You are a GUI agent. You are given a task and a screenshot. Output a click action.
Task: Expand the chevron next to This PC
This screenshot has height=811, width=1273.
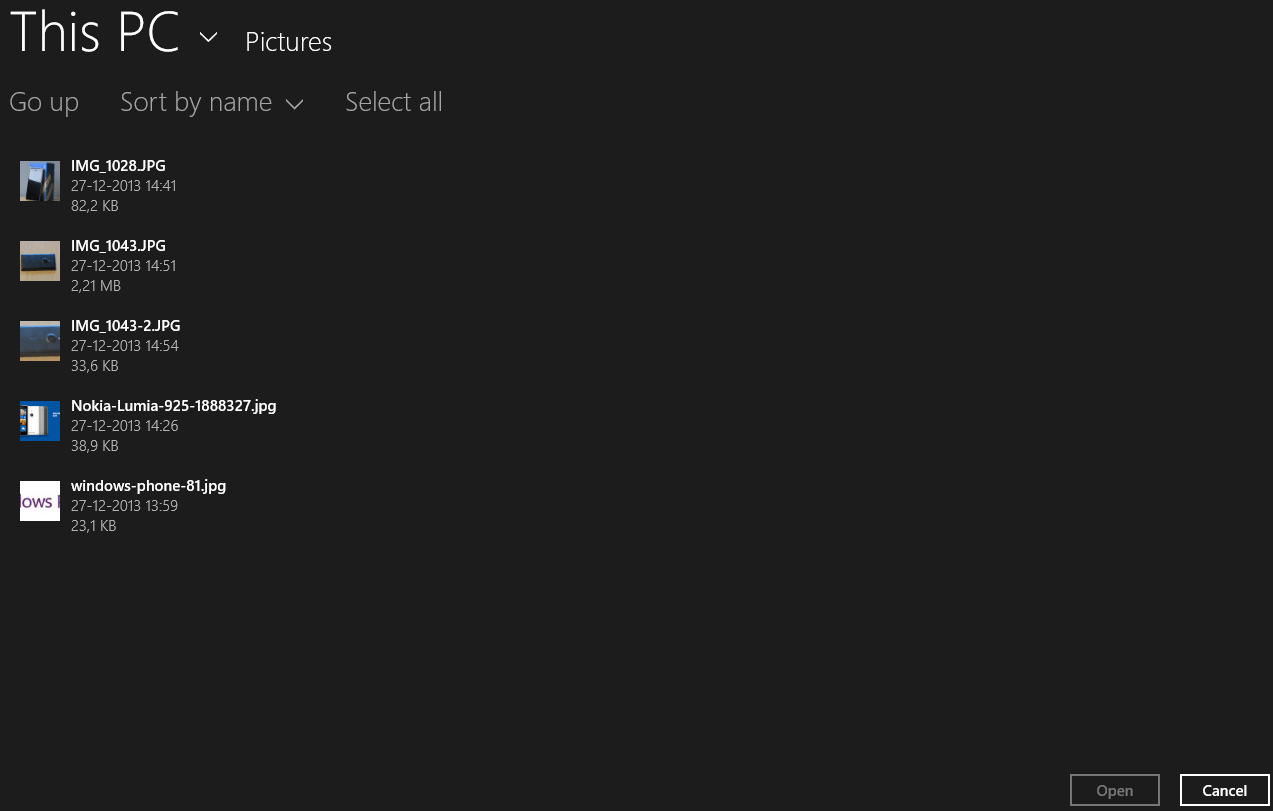coord(208,37)
